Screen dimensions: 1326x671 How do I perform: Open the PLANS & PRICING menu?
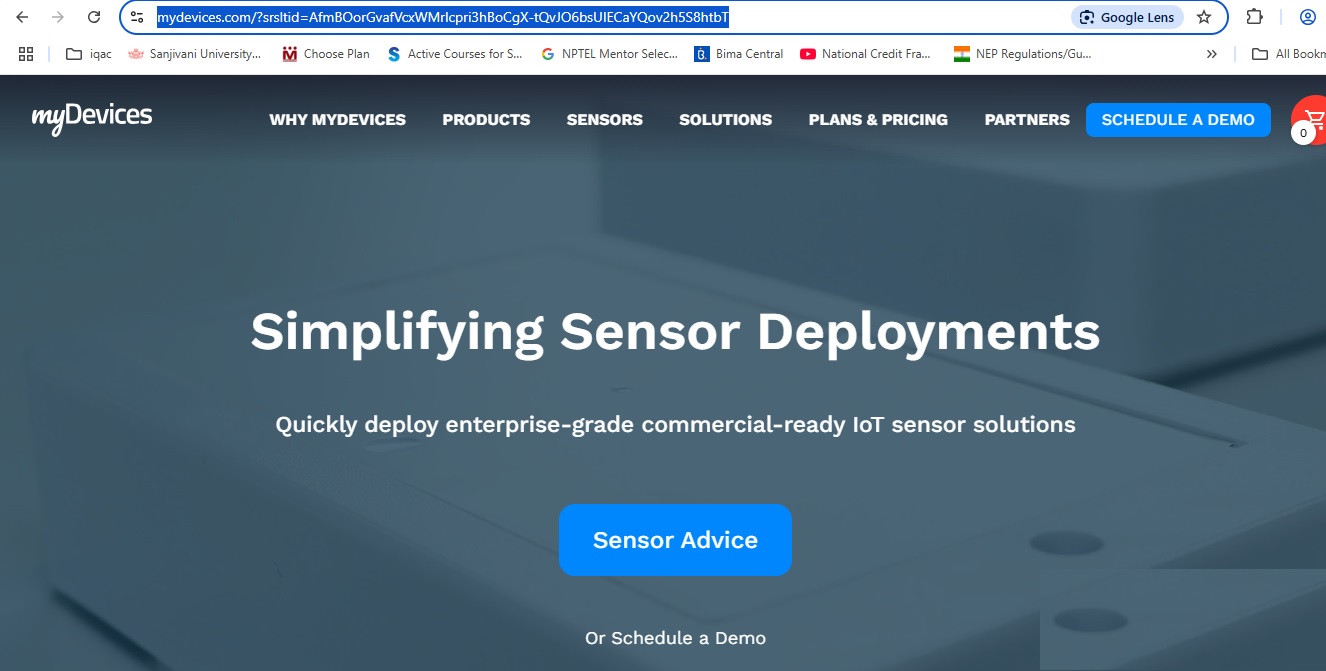pos(878,120)
